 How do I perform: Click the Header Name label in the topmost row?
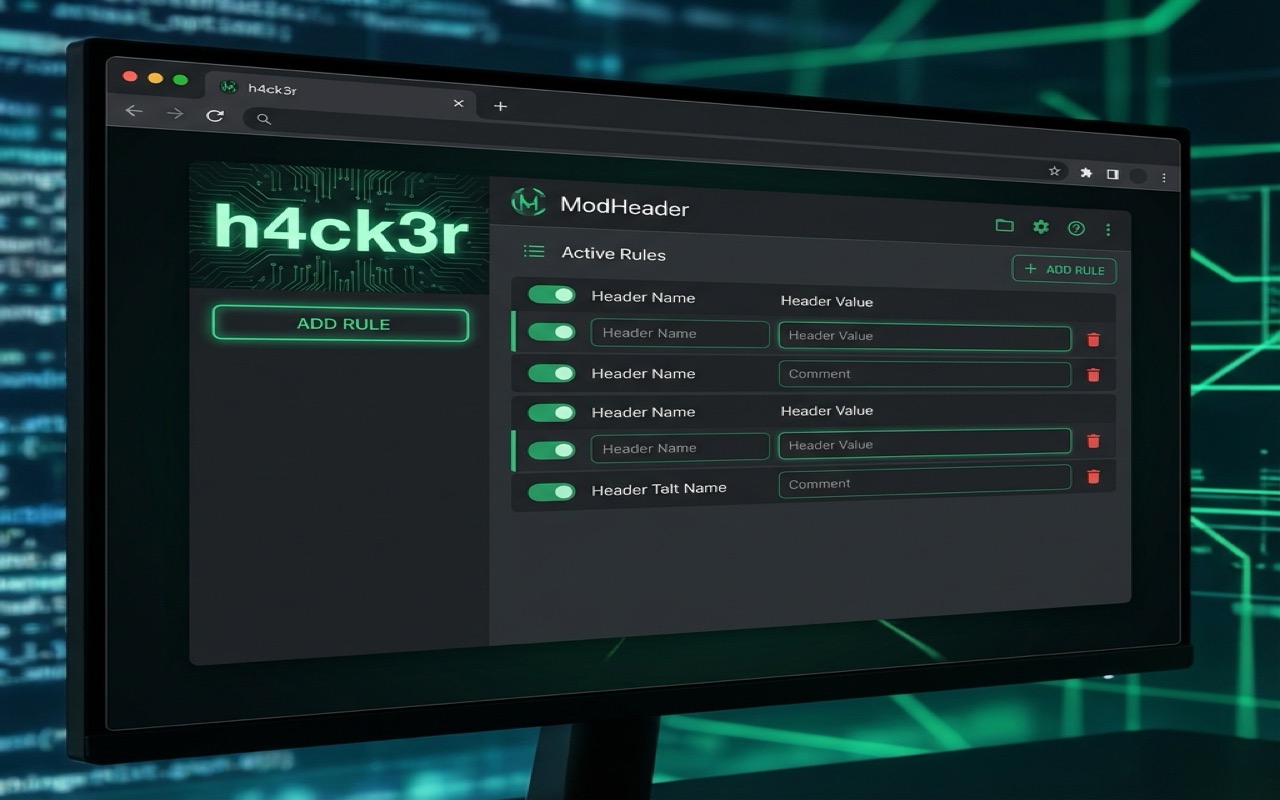(x=643, y=297)
